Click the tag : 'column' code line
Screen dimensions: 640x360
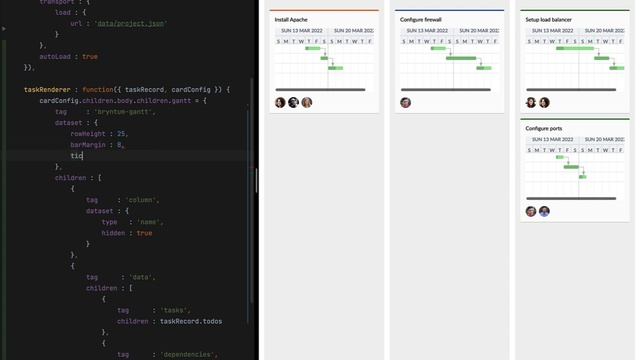(122, 200)
